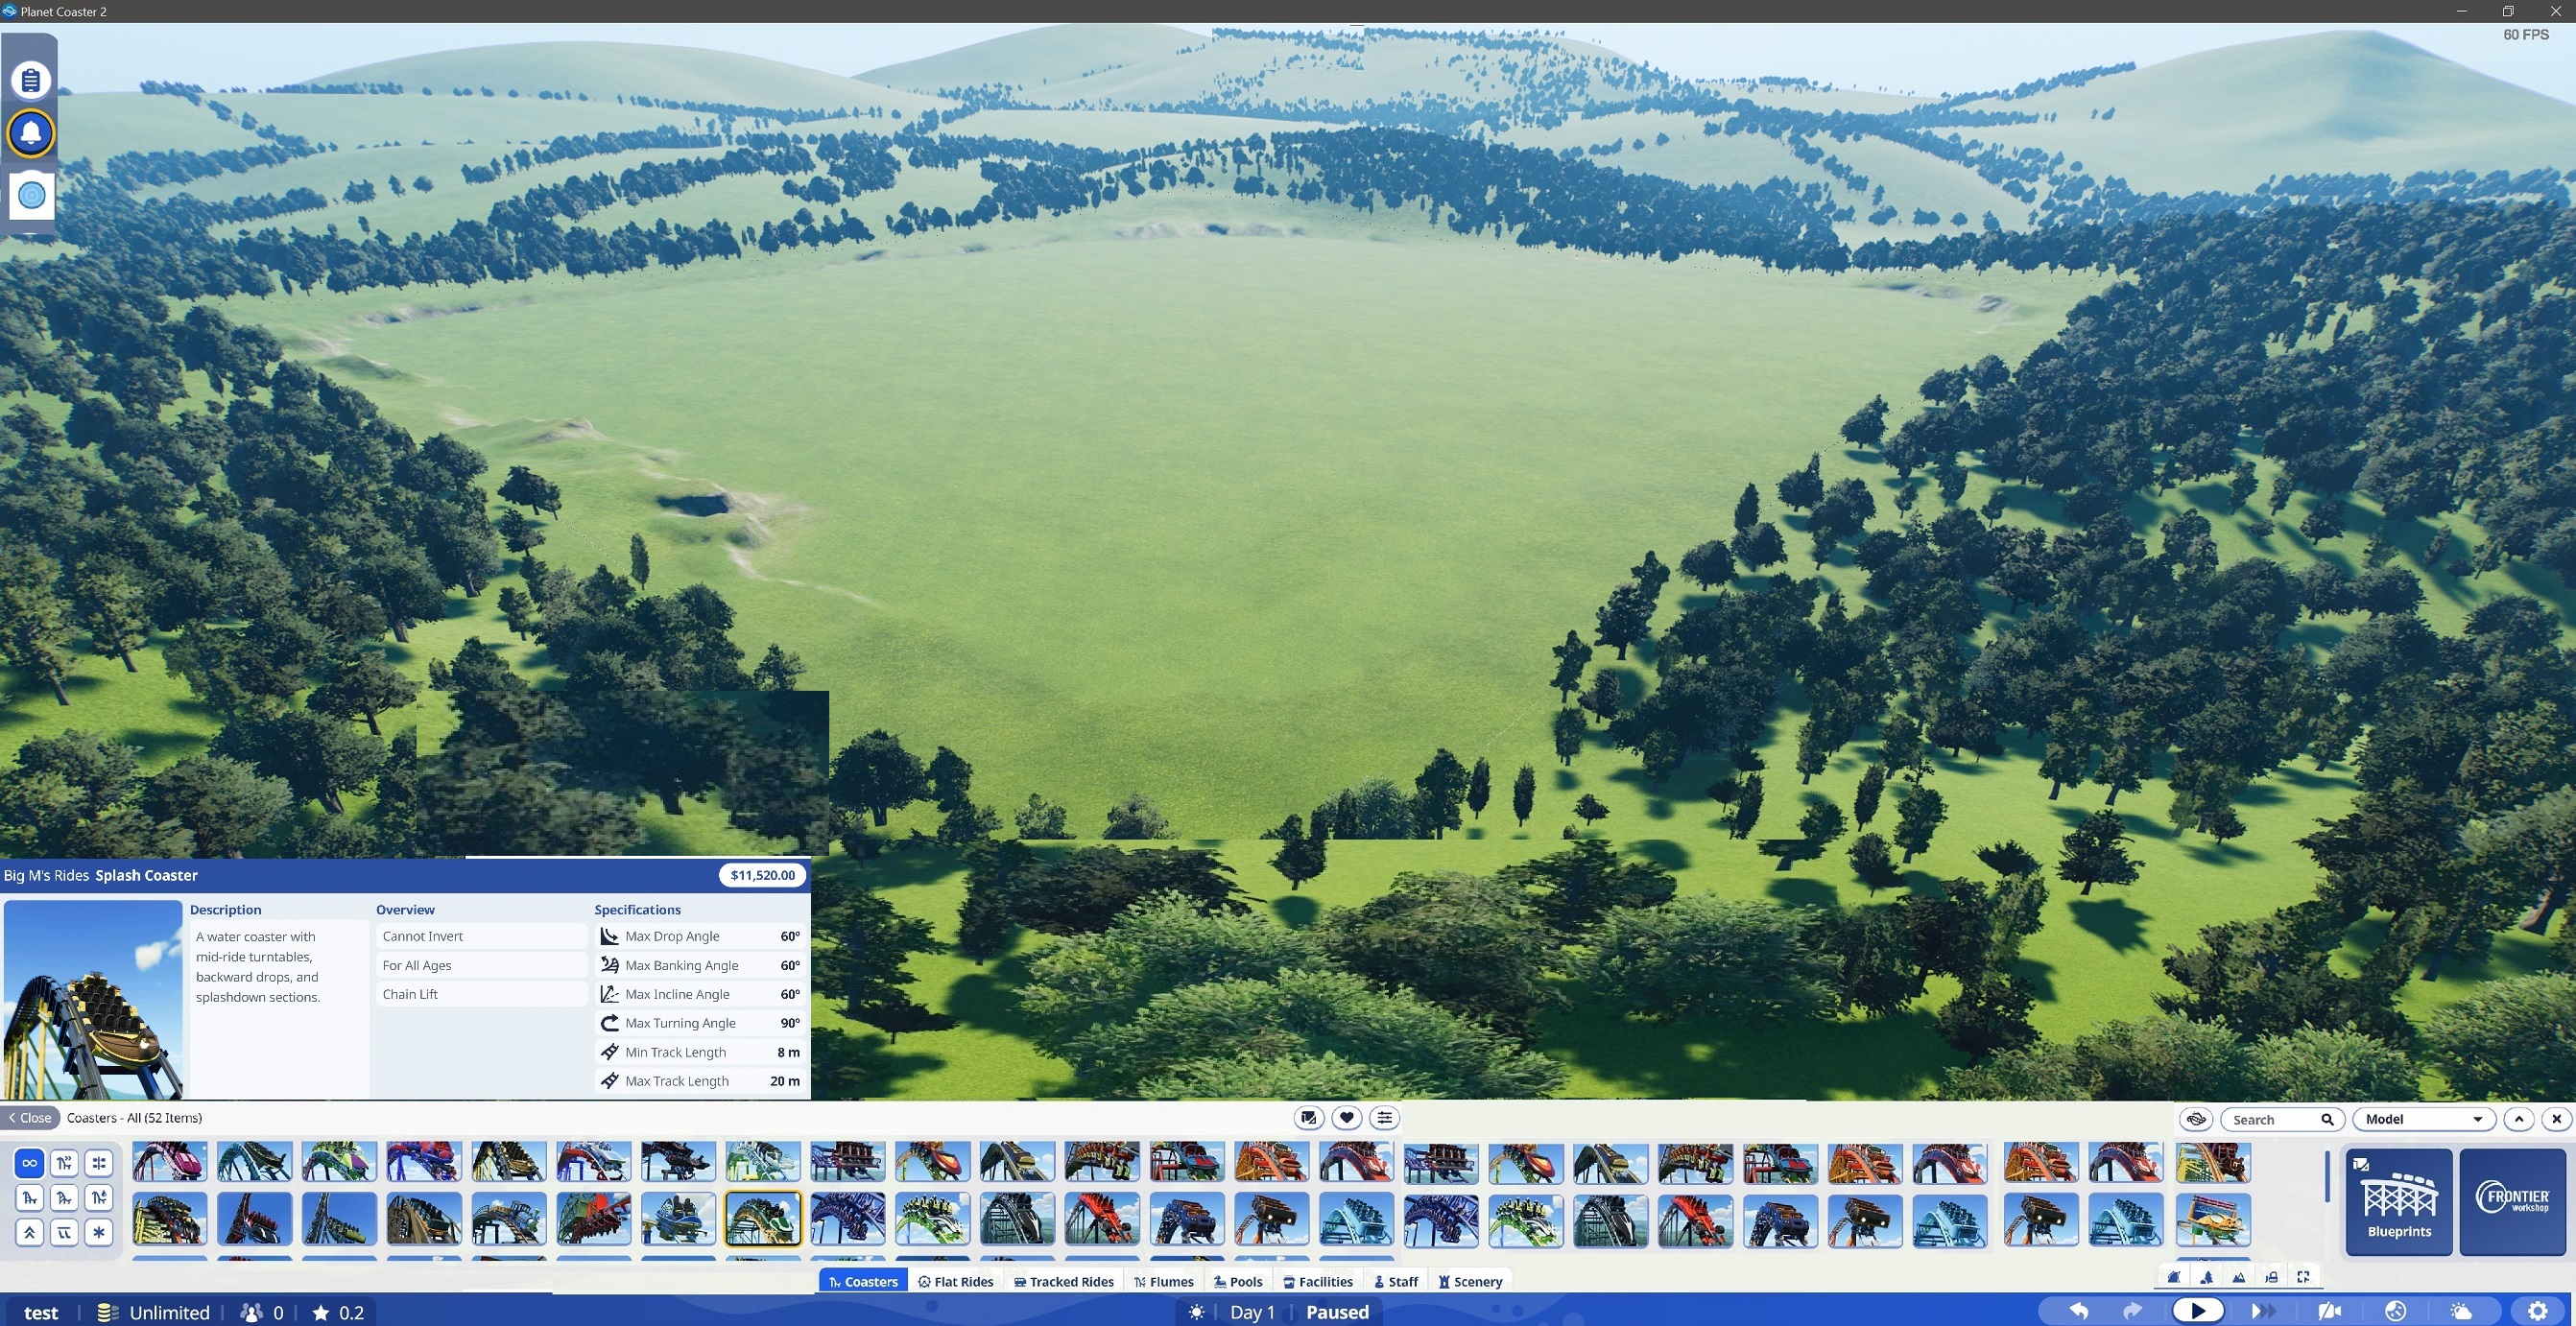Toggle the grid-style filter right of infinity
Screen dimensions: 2576x1326
tap(99, 1163)
